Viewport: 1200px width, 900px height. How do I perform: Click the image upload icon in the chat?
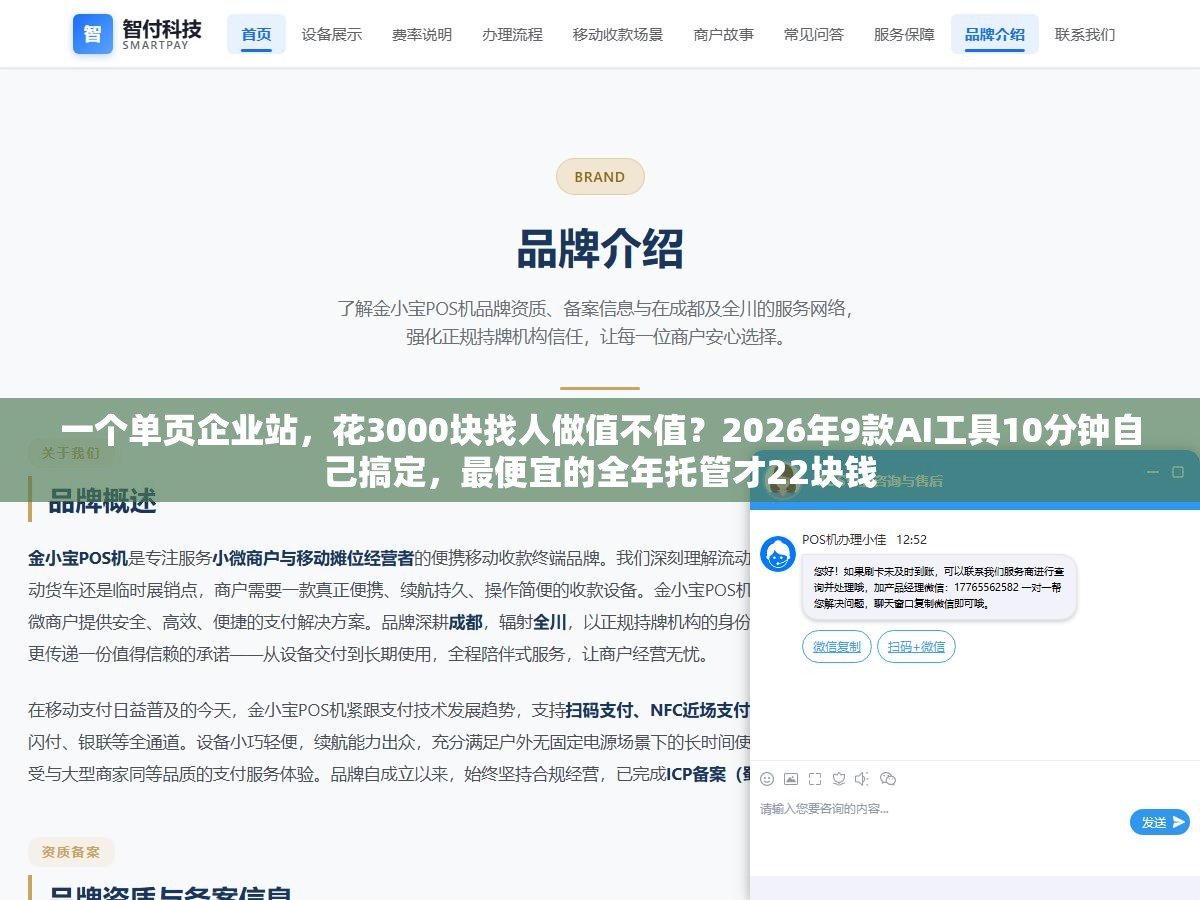click(791, 779)
